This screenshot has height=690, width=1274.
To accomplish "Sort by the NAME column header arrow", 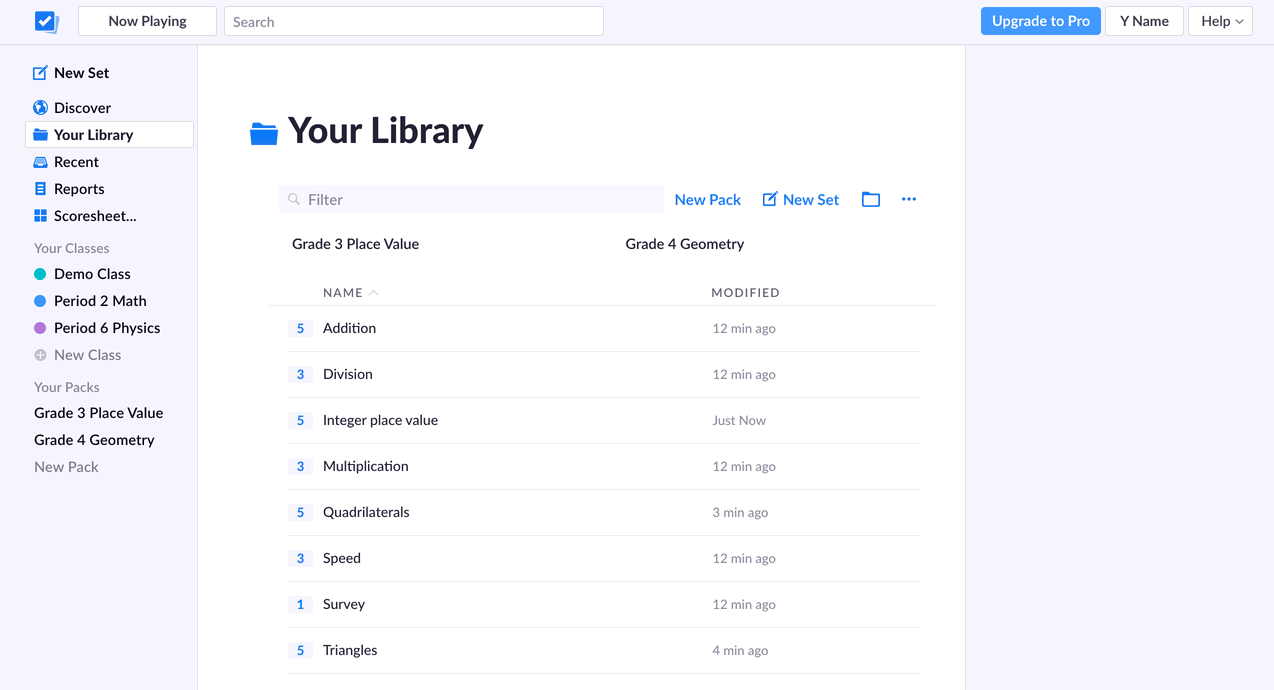I will [374, 293].
